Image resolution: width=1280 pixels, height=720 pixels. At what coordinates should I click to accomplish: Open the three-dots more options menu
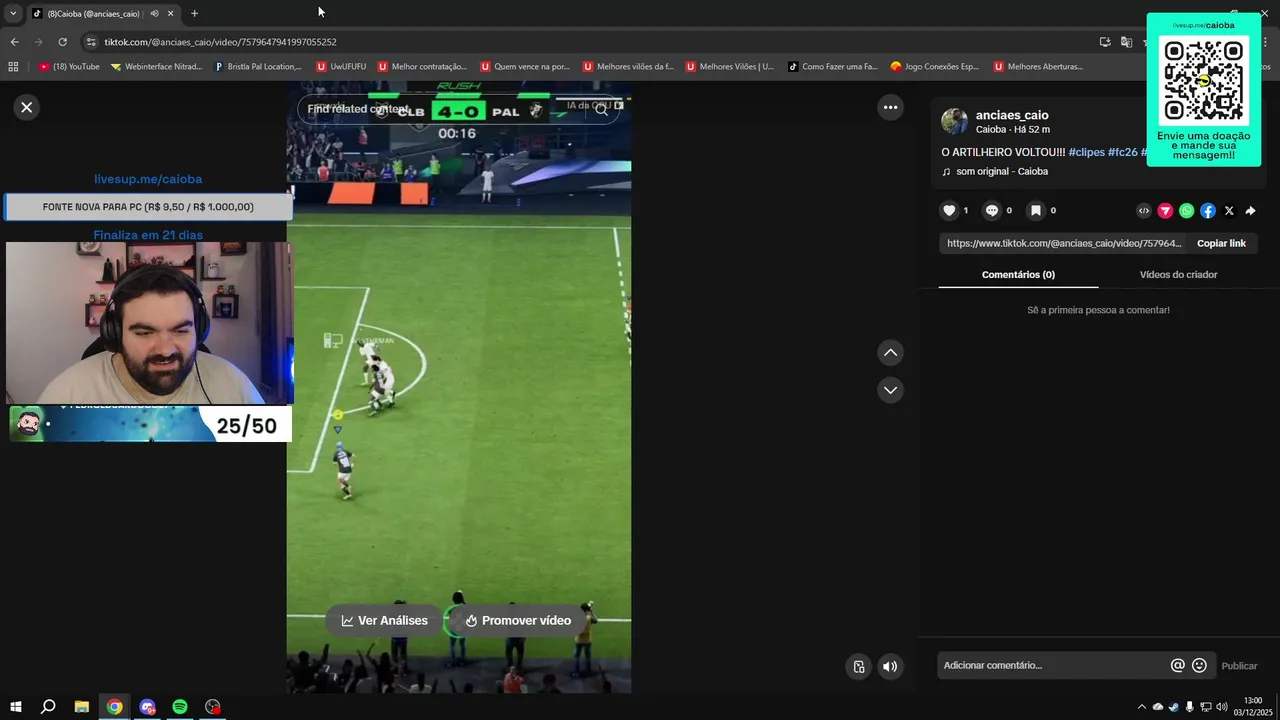pos(890,107)
